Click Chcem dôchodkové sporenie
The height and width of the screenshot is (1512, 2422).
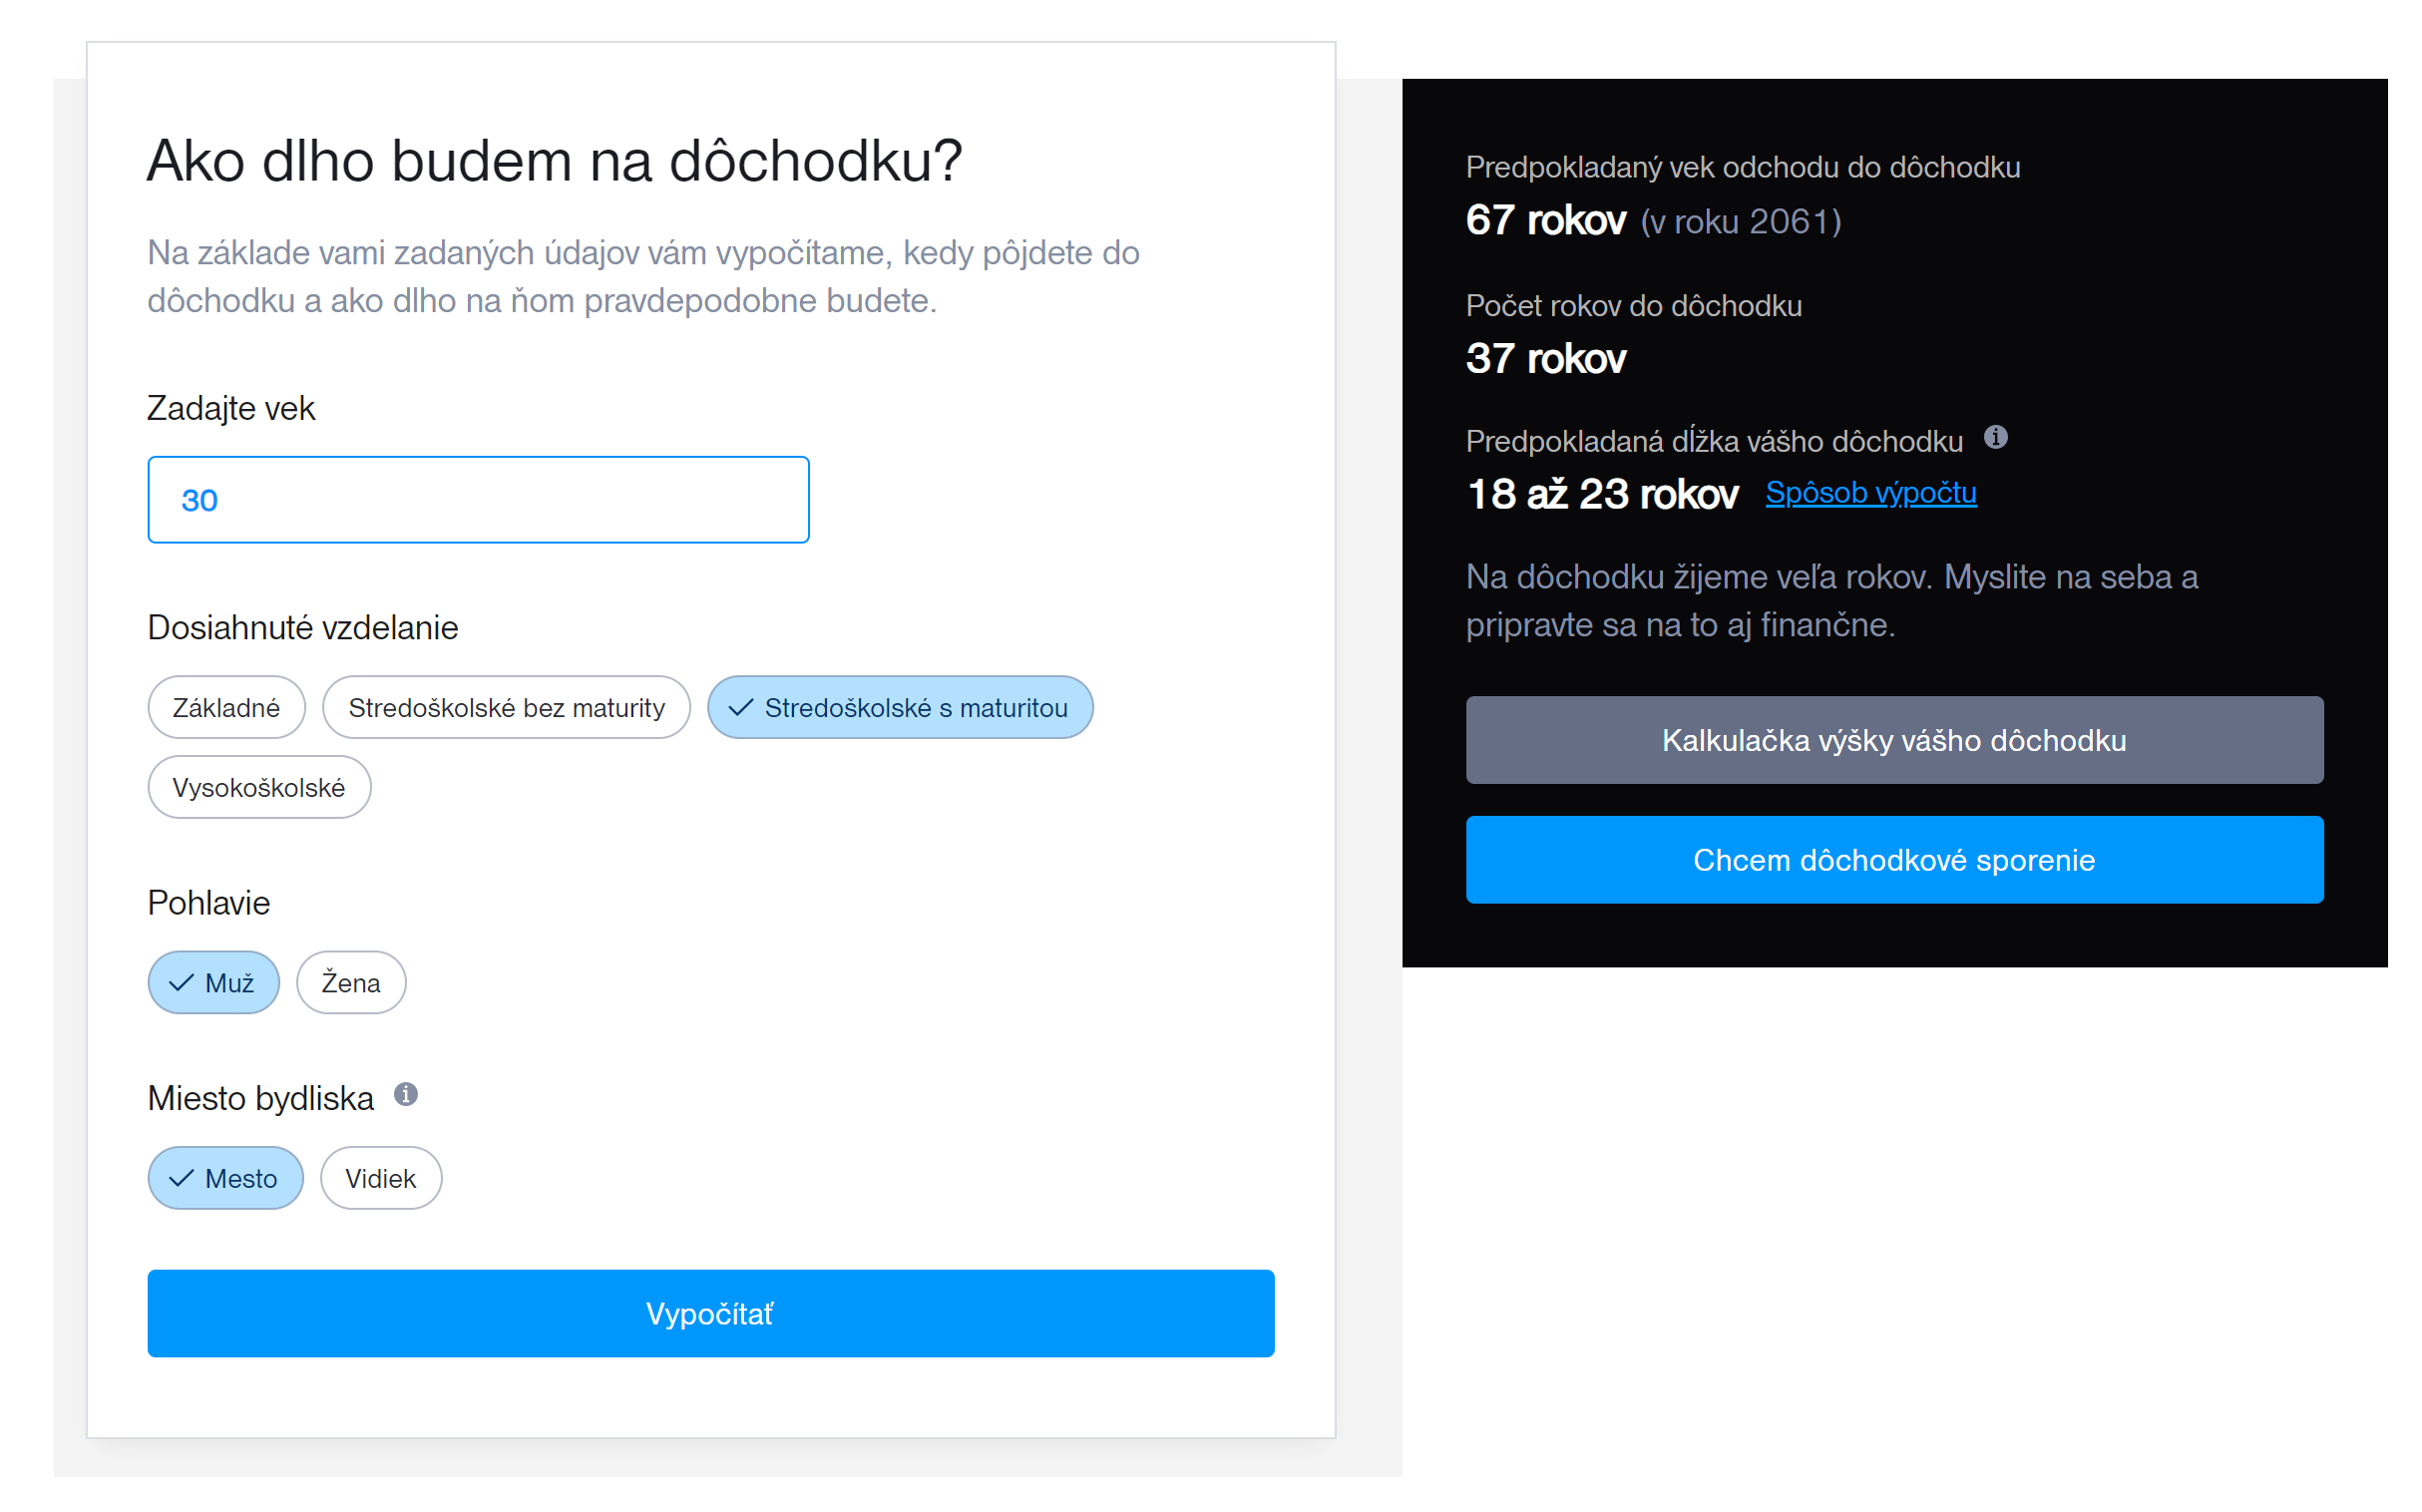pyautogui.click(x=1893, y=859)
